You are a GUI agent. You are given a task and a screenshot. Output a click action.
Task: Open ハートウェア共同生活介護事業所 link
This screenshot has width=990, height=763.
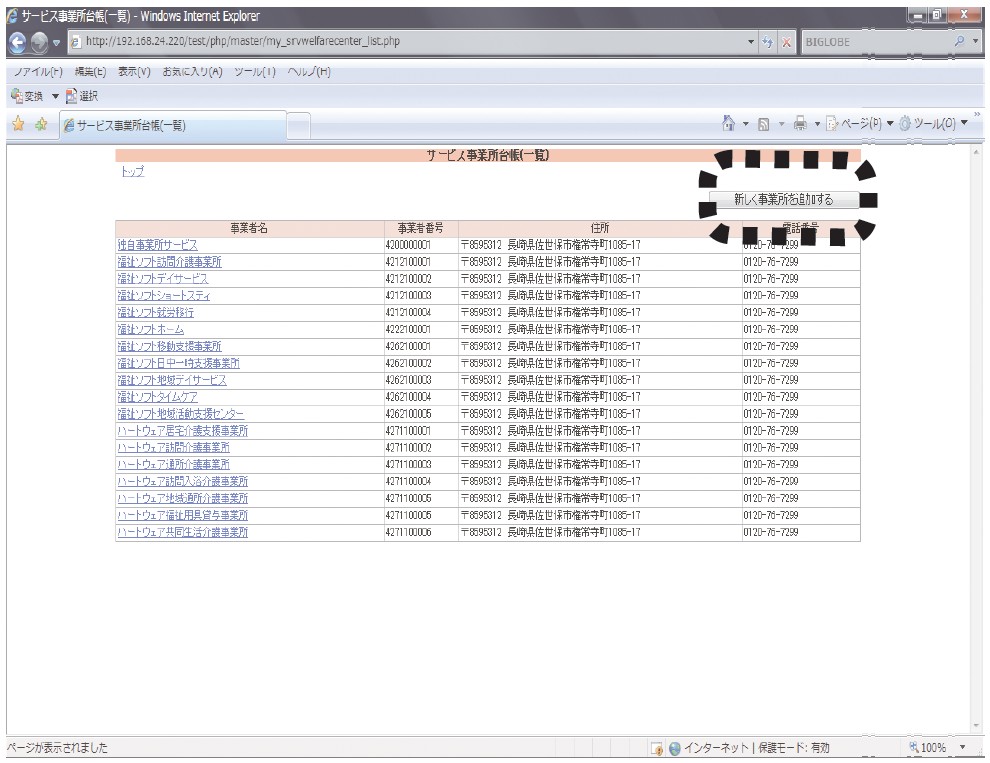[182, 532]
